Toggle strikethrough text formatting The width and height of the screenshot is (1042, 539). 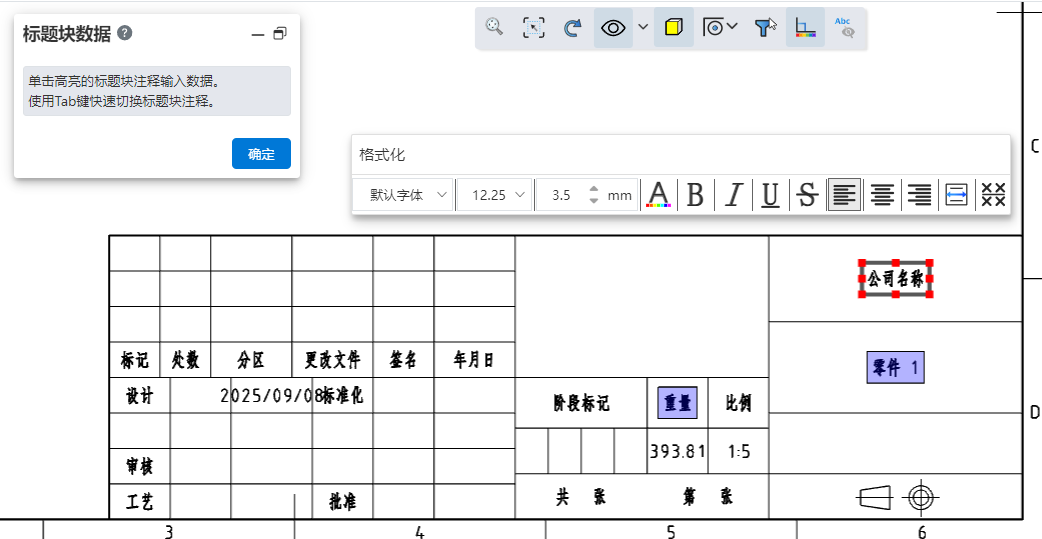tap(807, 195)
